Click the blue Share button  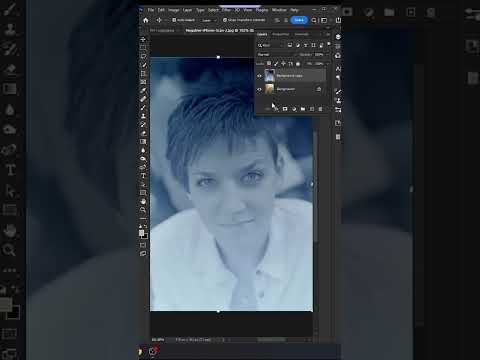[299, 20]
